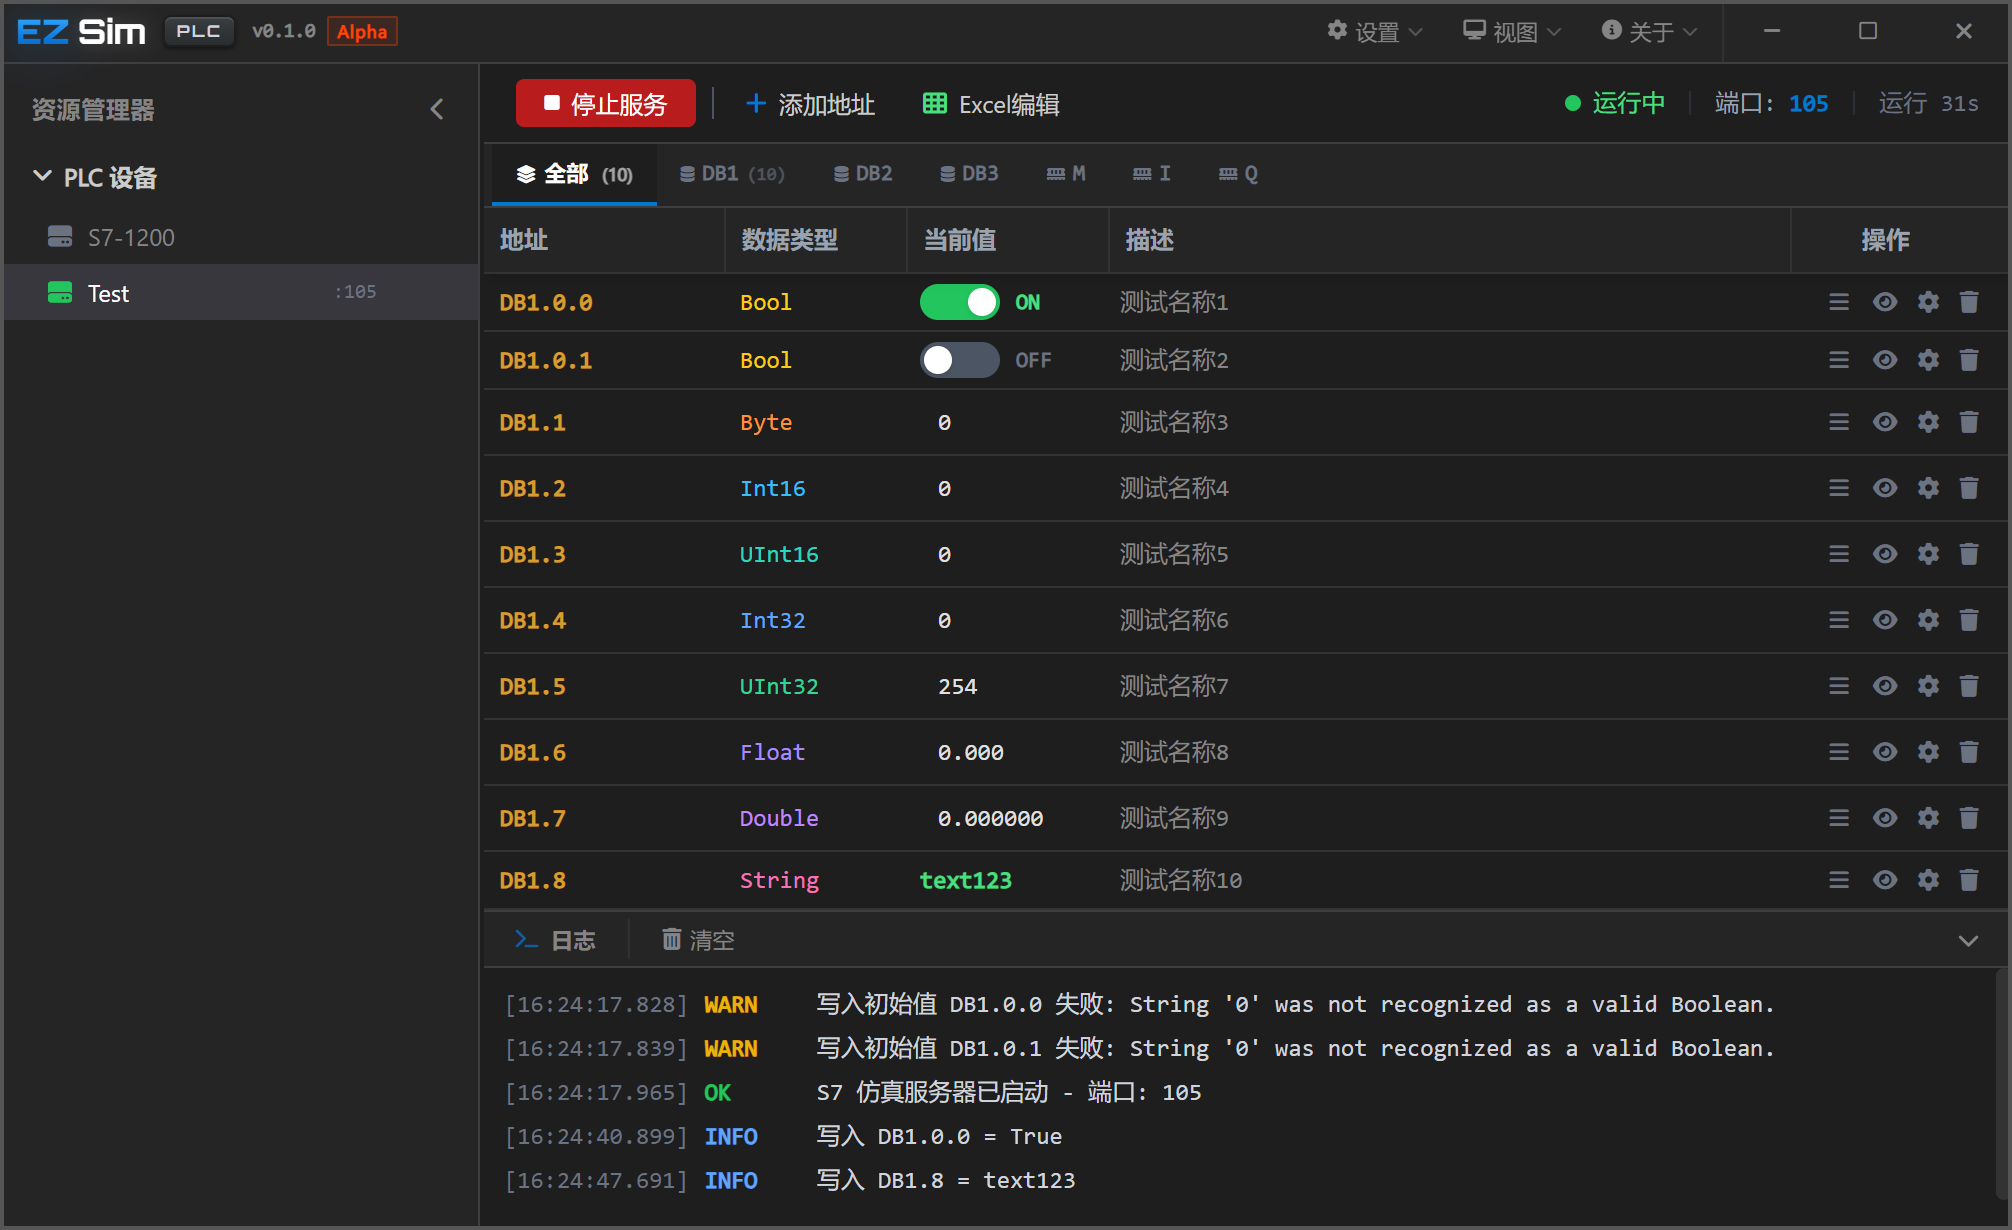This screenshot has height=1230, width=2012.
Task: Switch to the M memory tab
Action: coord(1065,174)
